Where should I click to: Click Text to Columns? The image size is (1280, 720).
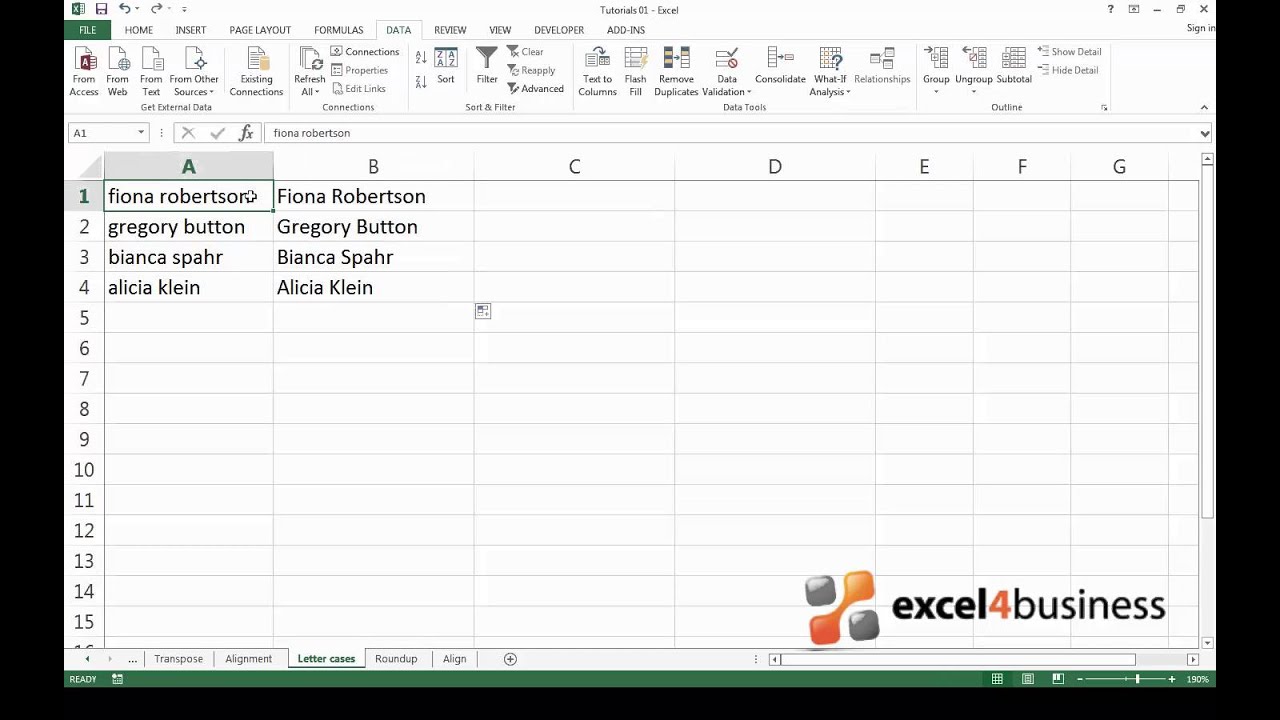point(597,71)
